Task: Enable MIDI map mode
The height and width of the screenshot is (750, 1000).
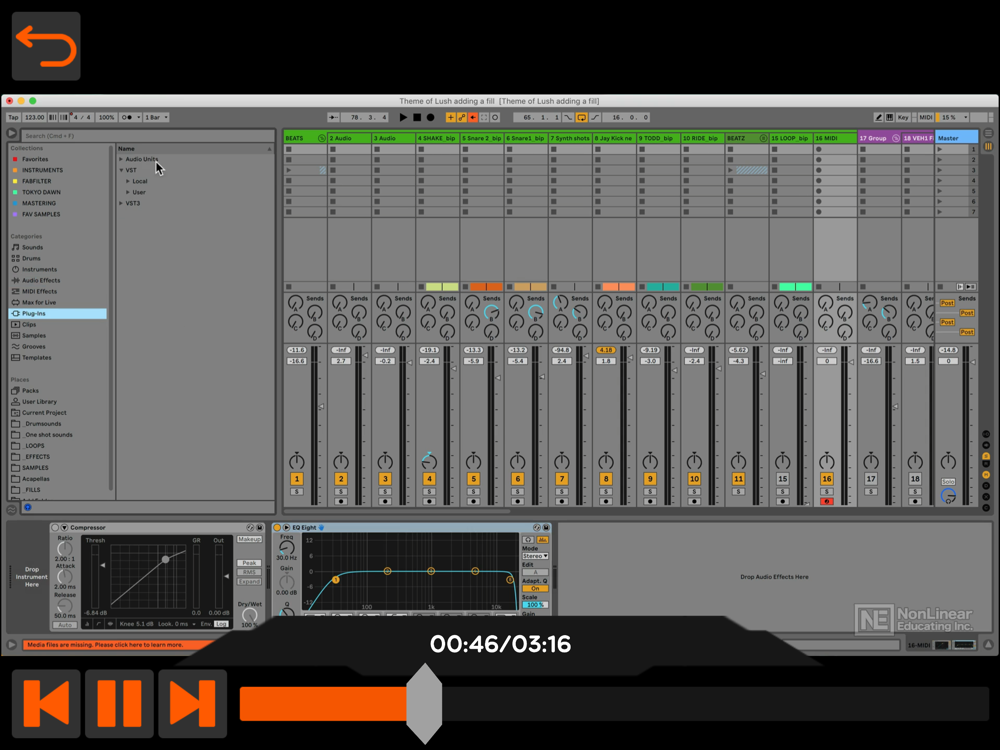Action: 925,117
